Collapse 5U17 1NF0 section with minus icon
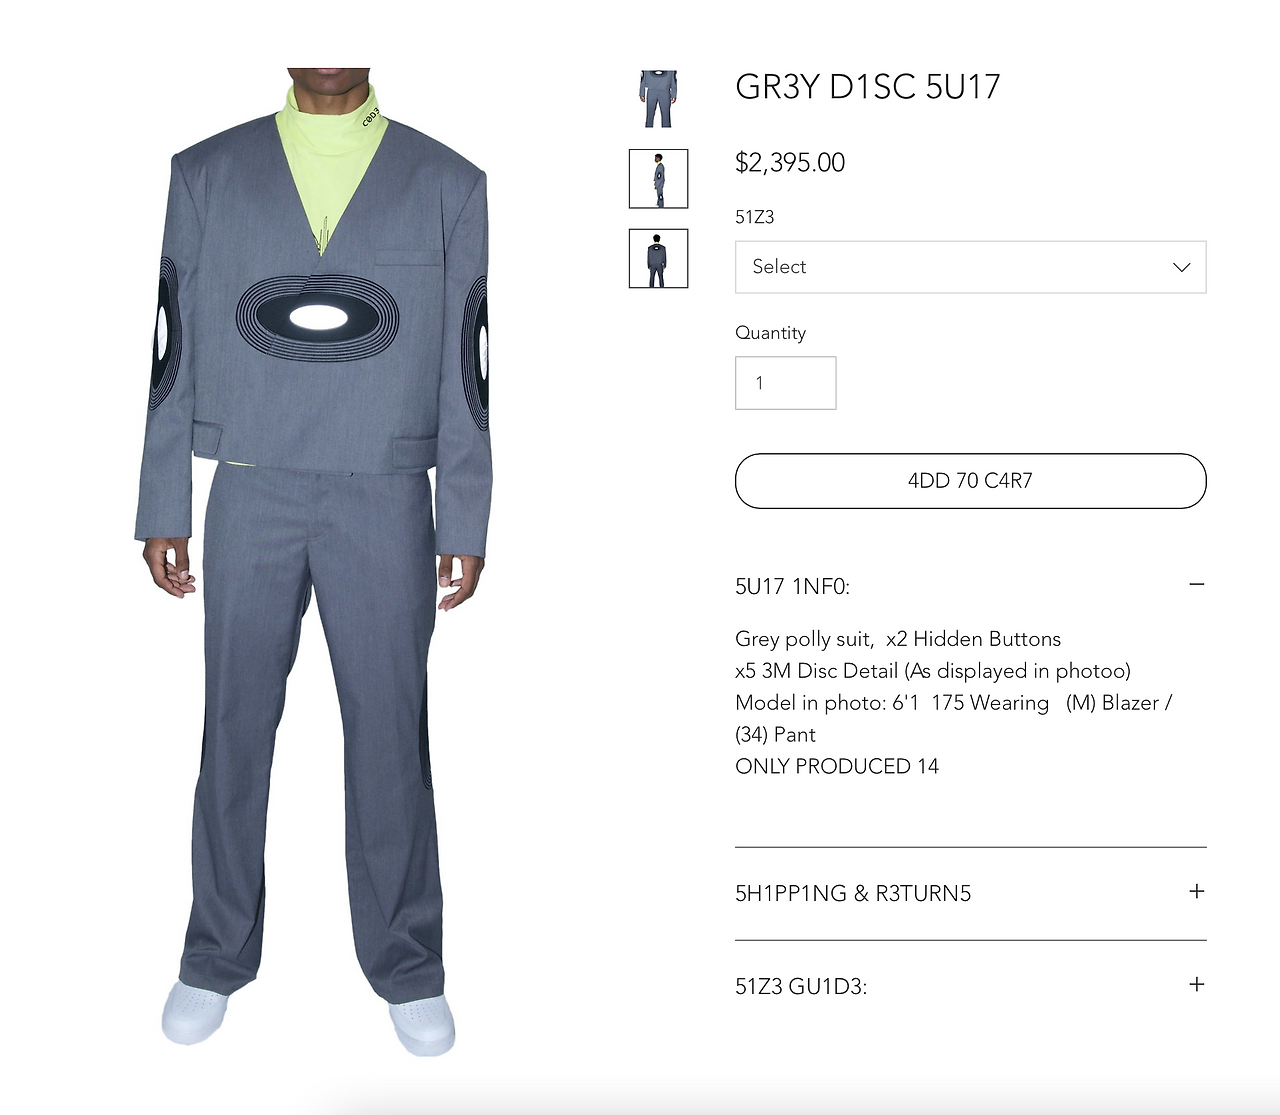1280x1115 pixels. pyautogui.click(x=1196, y=584)
